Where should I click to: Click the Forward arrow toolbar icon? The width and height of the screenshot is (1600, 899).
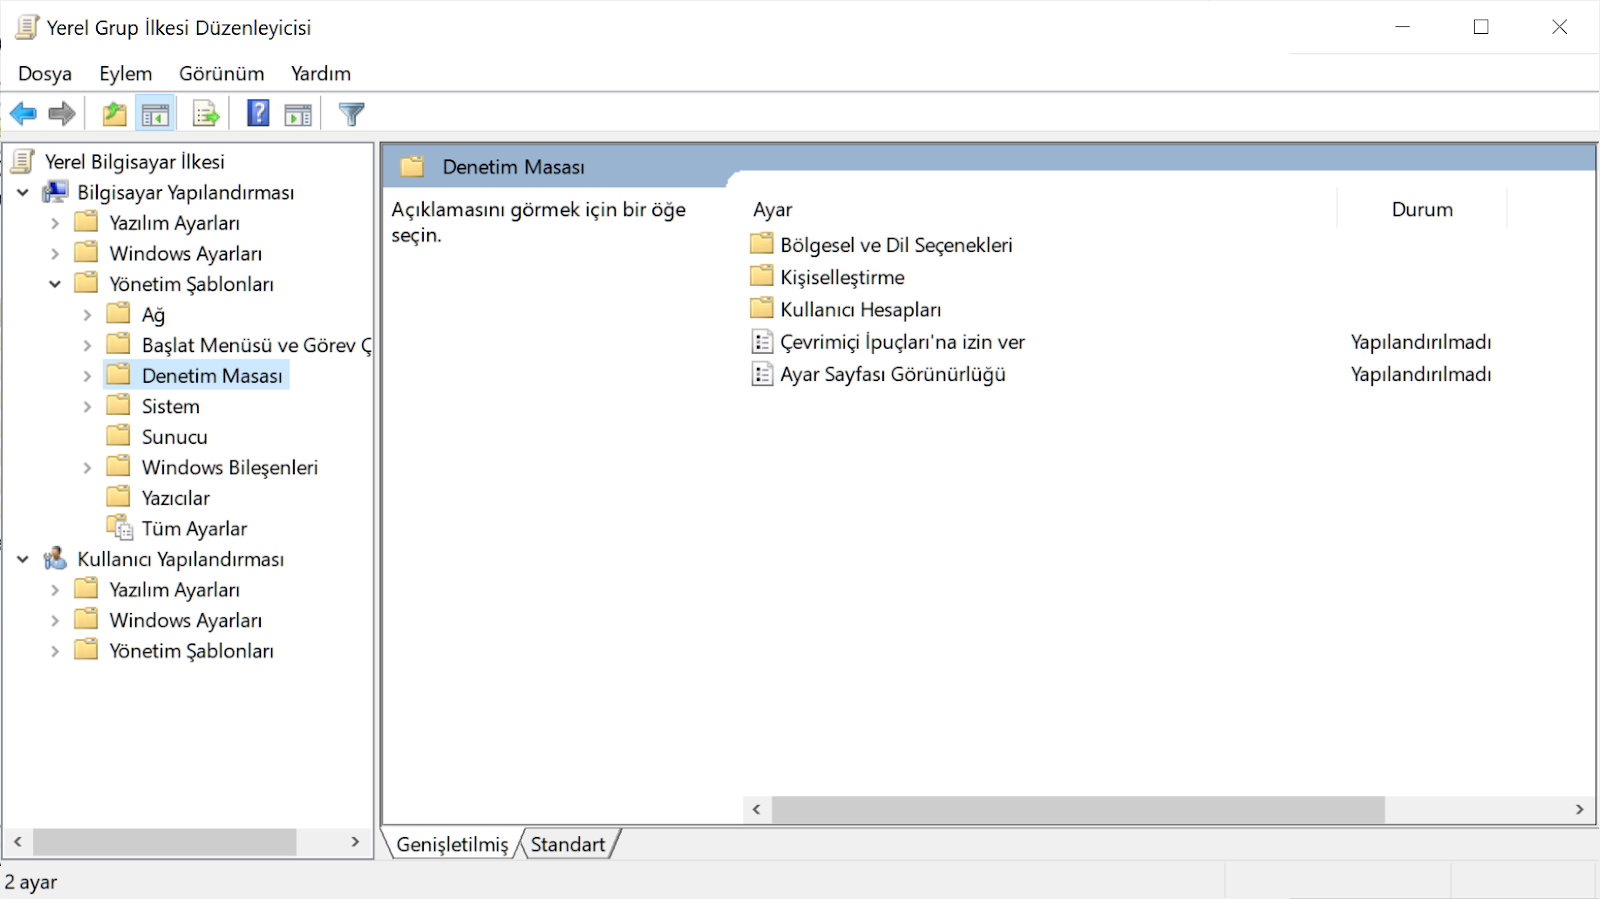coord(62,114)
